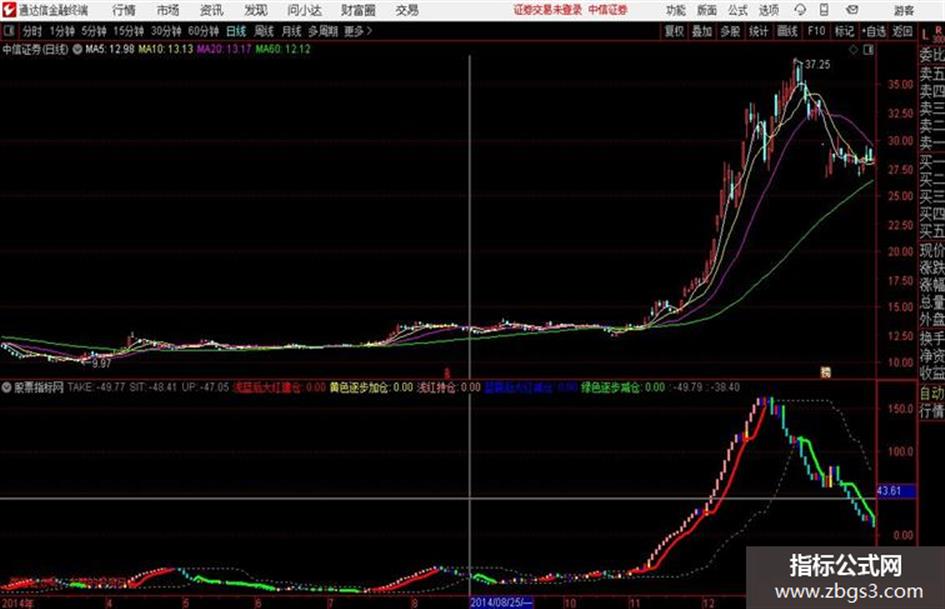The height and width of the screenshot is (609, 945).
Task: Open the 多周期 multi-period view
Action: point(323,31)
